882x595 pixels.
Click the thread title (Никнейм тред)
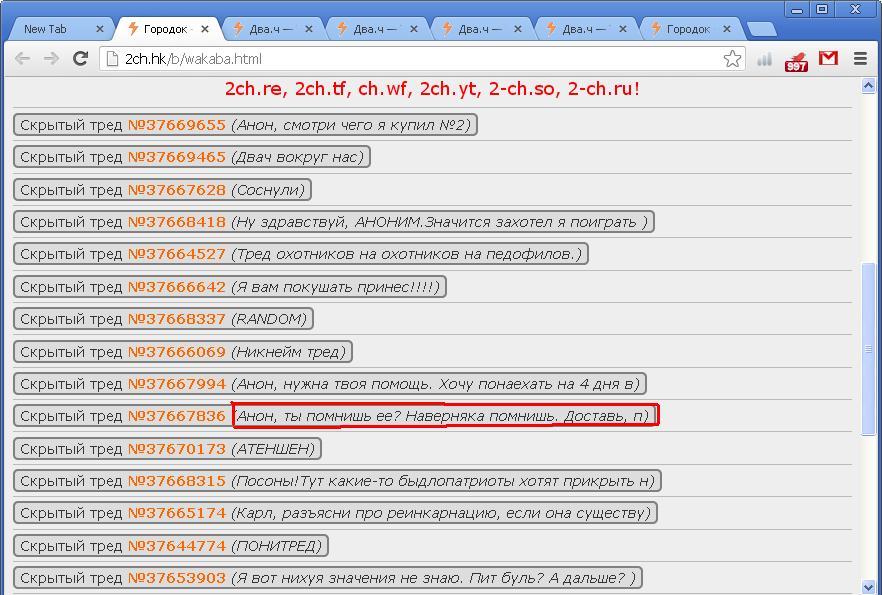pos(289,351)
